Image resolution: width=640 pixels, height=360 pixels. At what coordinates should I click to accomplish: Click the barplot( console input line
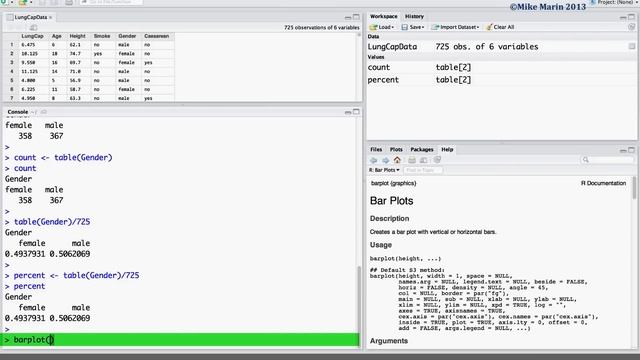180,340
